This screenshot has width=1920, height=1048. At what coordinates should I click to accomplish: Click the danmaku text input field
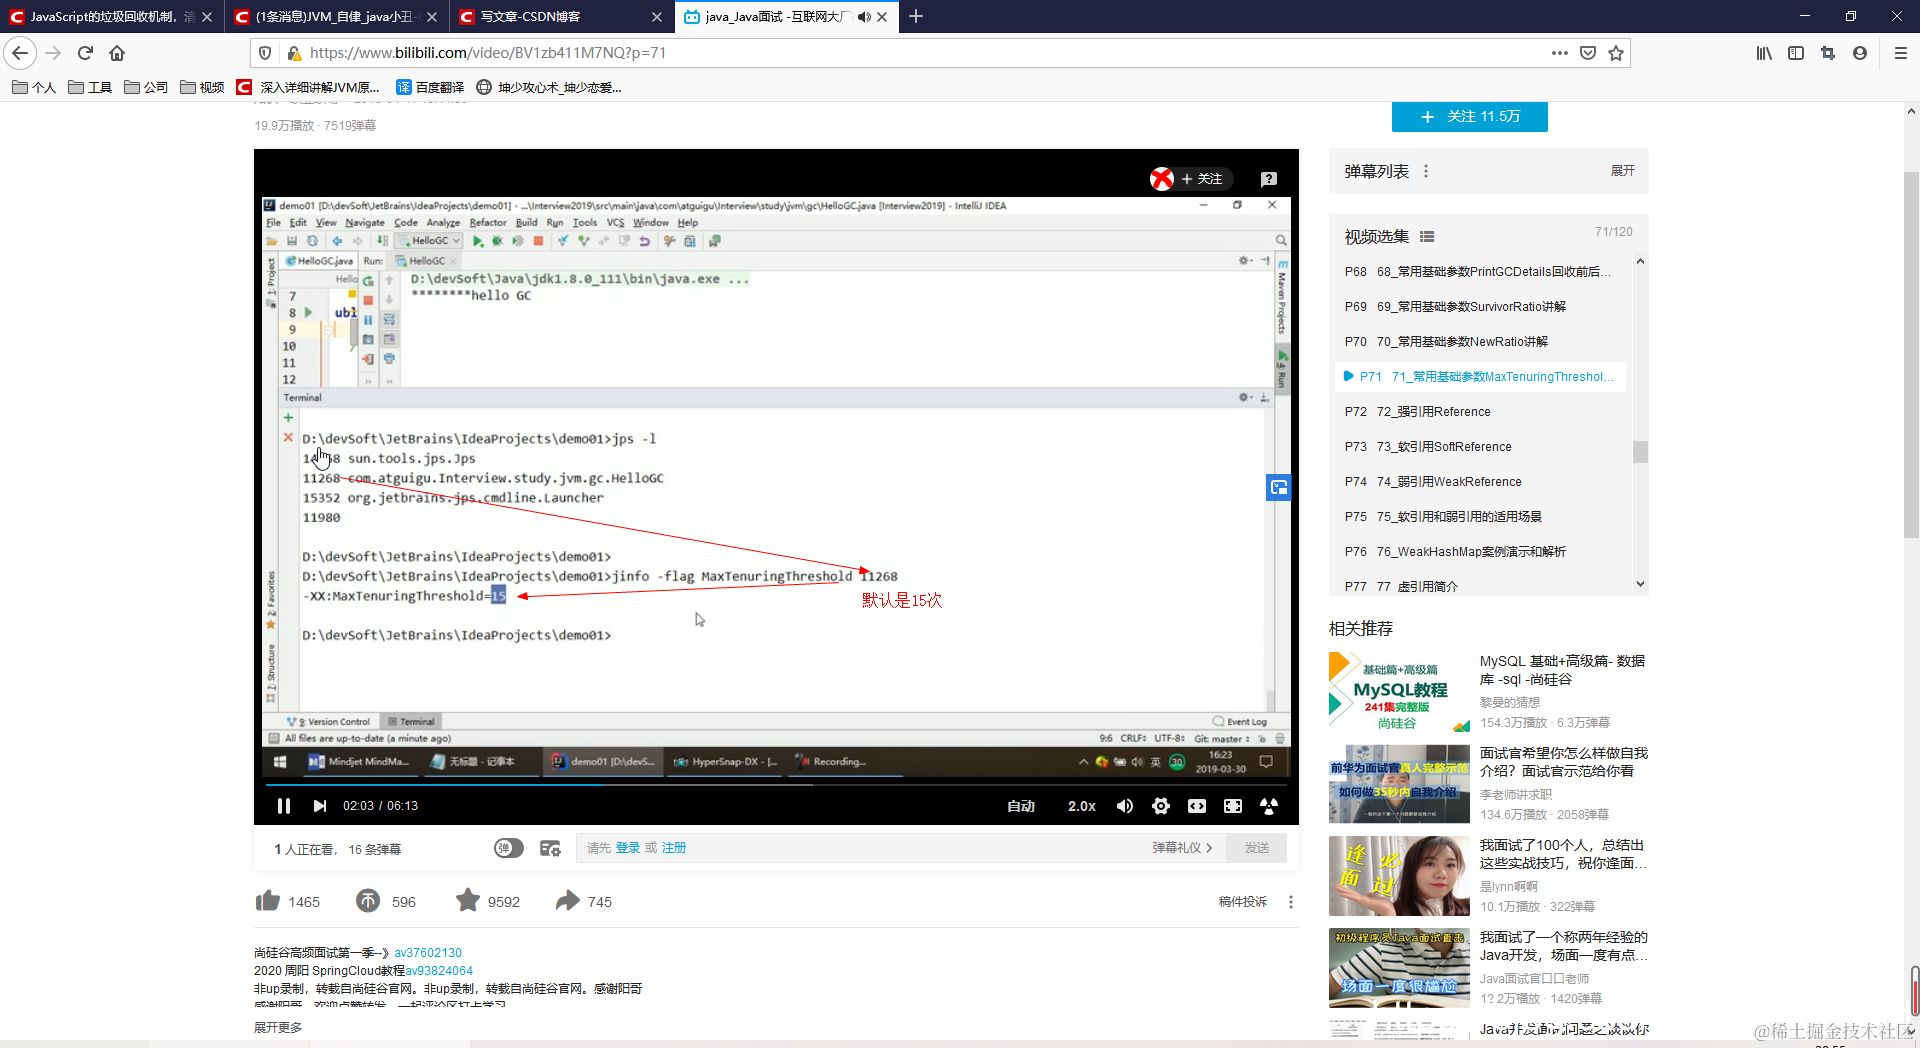click(x=860, y=848)
